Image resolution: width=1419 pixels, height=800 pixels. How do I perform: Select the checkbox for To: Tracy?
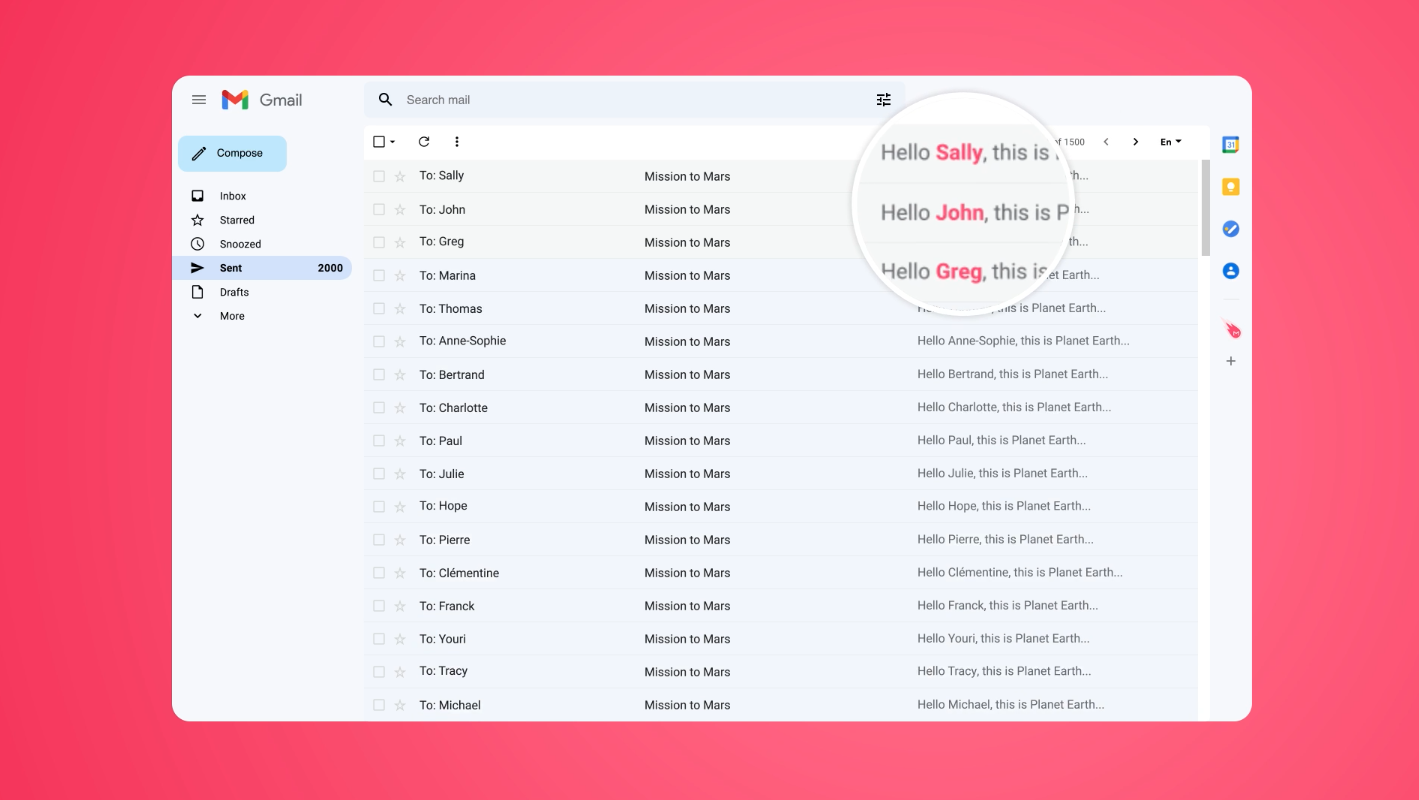379,671
